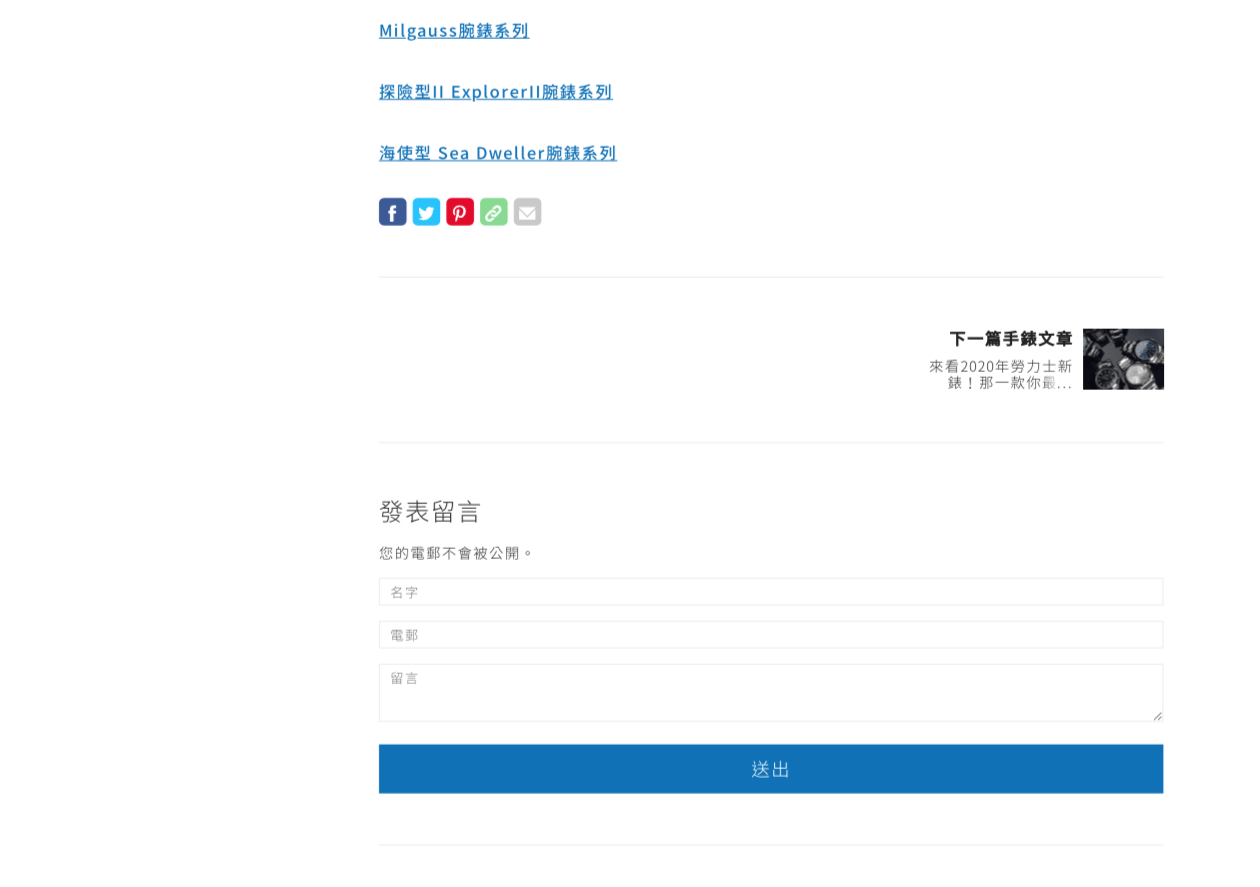Open the 探險型II ExplorerII腕錶系列 link

point(496,91)
